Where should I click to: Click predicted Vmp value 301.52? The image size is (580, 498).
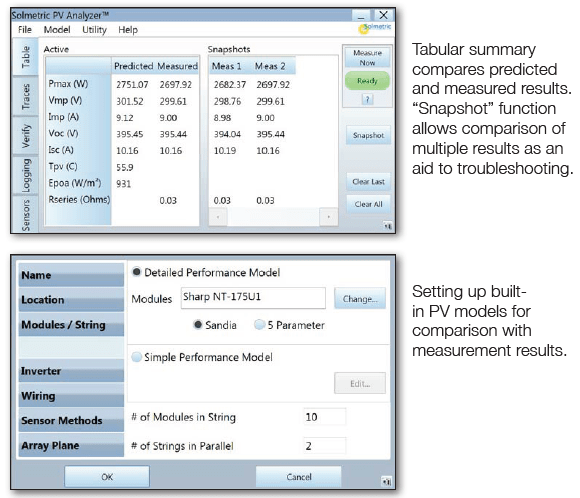tap(130, 101)
